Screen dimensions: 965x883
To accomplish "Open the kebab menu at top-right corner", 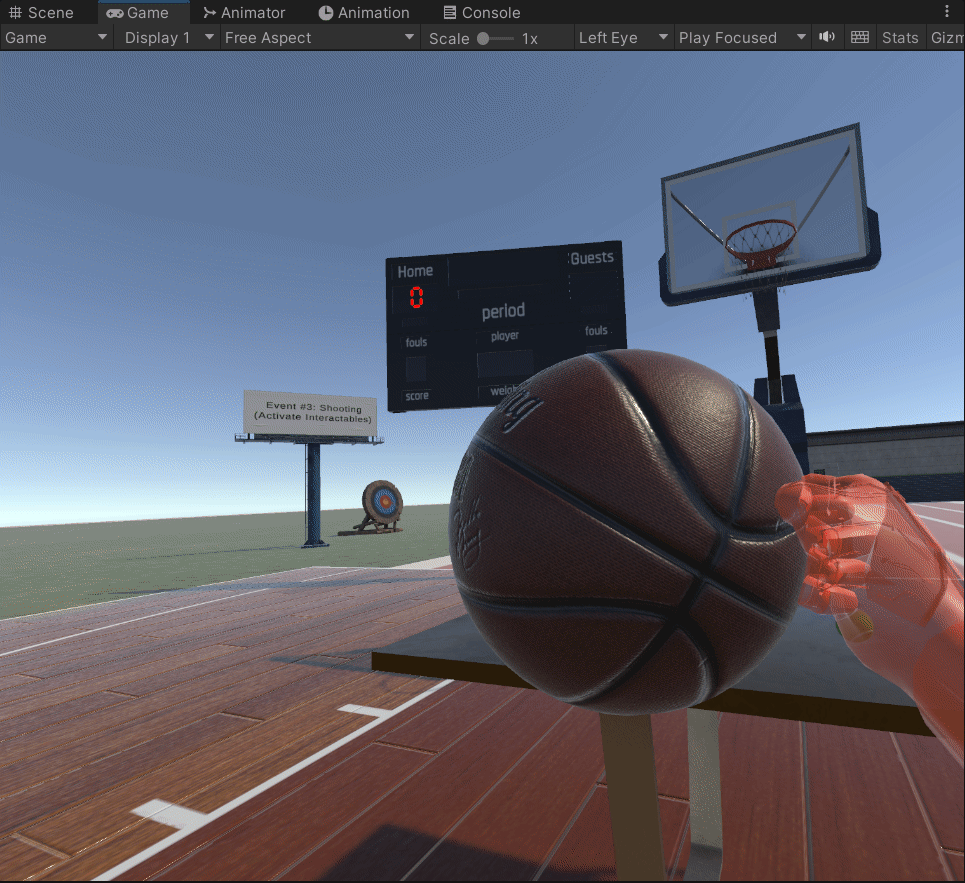I will 947,9.
